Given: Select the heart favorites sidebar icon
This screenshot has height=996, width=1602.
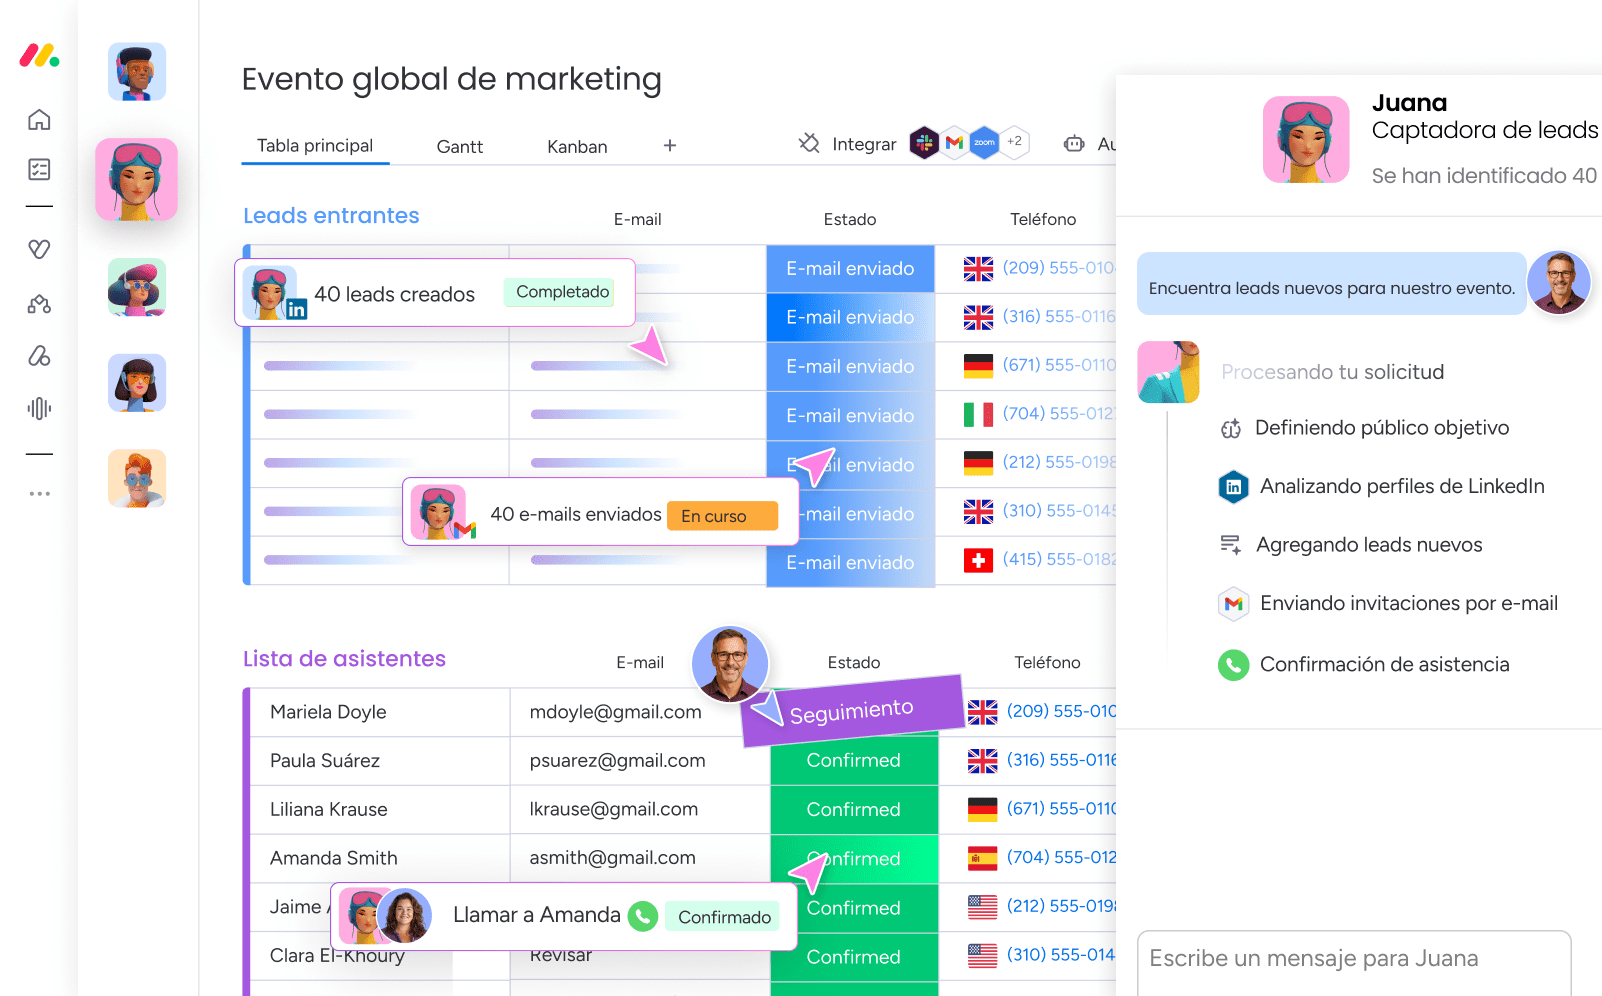Looking at the screenshot, I should coord(39,249).
